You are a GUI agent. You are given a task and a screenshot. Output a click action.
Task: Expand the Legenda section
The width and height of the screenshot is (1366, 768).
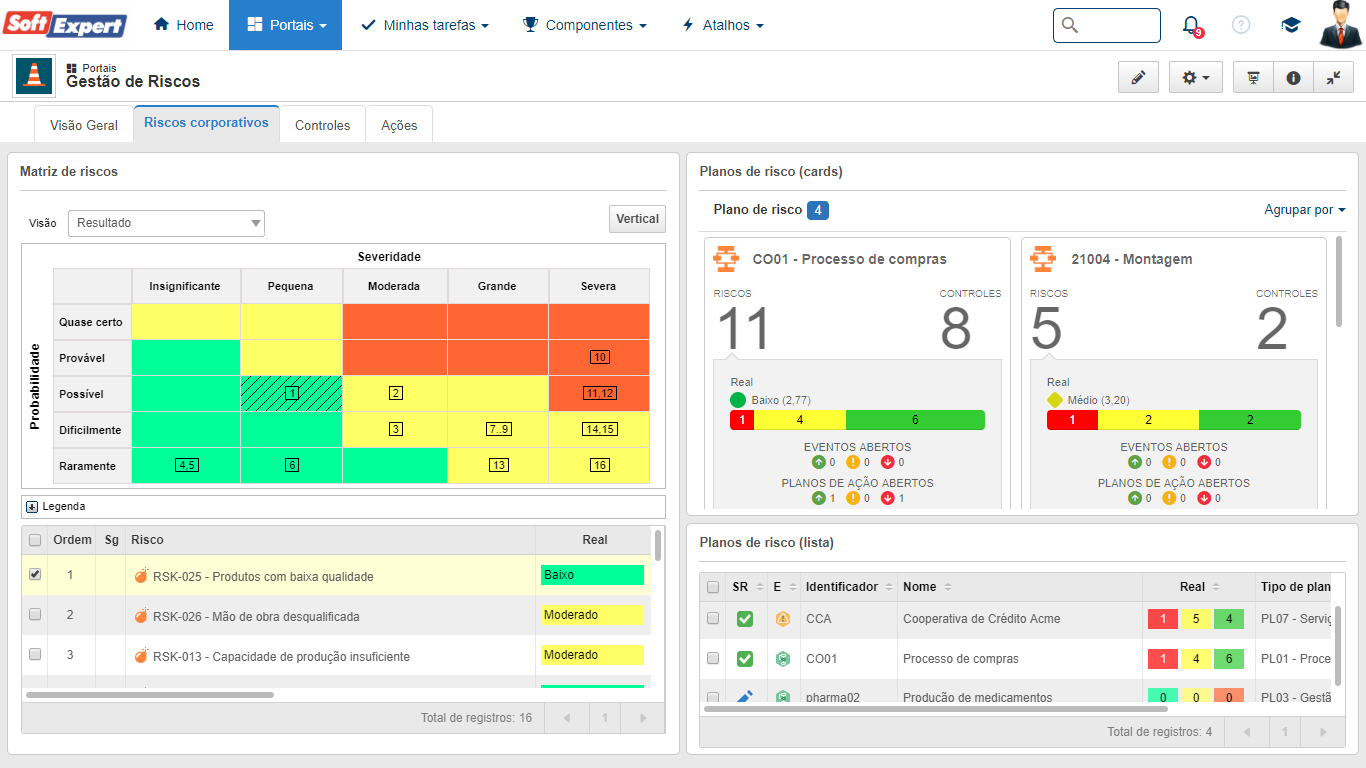click(32, 507)
